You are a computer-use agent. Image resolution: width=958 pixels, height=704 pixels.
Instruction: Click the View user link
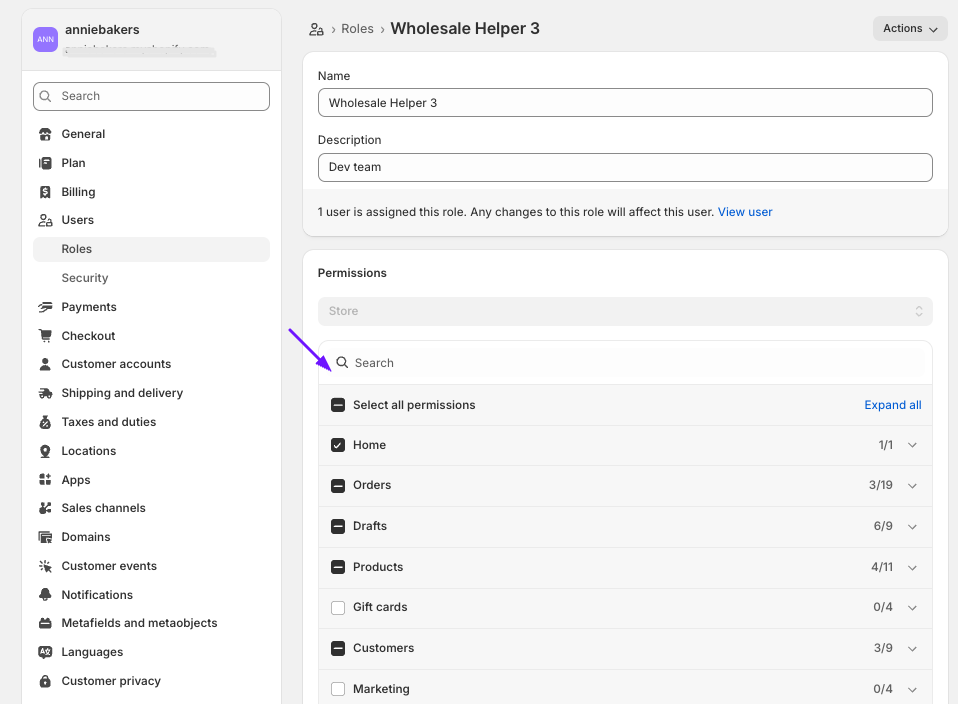pyautogui.click(x=745, y=212)
